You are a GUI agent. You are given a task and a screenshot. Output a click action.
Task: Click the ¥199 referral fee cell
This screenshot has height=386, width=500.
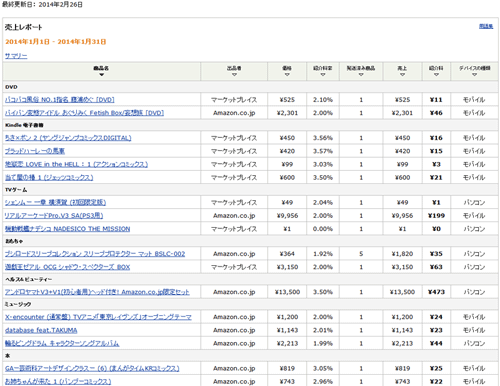point(436,216)
